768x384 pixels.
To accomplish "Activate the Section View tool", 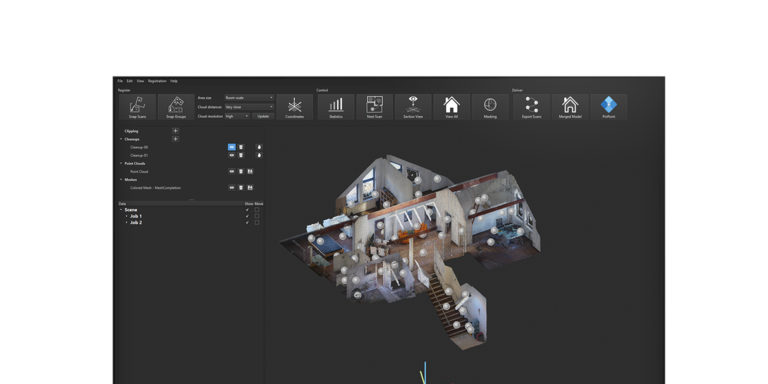I will click(x=413, y=107).
